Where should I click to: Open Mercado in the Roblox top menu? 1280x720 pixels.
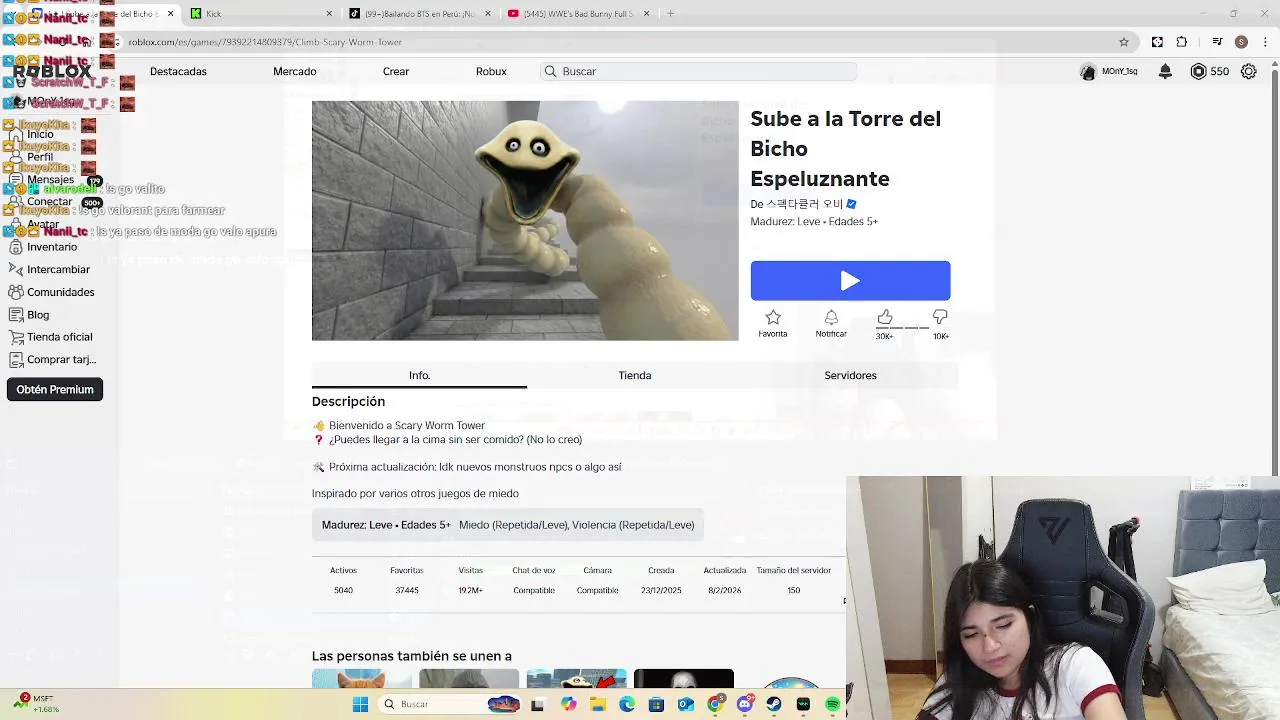tap(295, 71)
